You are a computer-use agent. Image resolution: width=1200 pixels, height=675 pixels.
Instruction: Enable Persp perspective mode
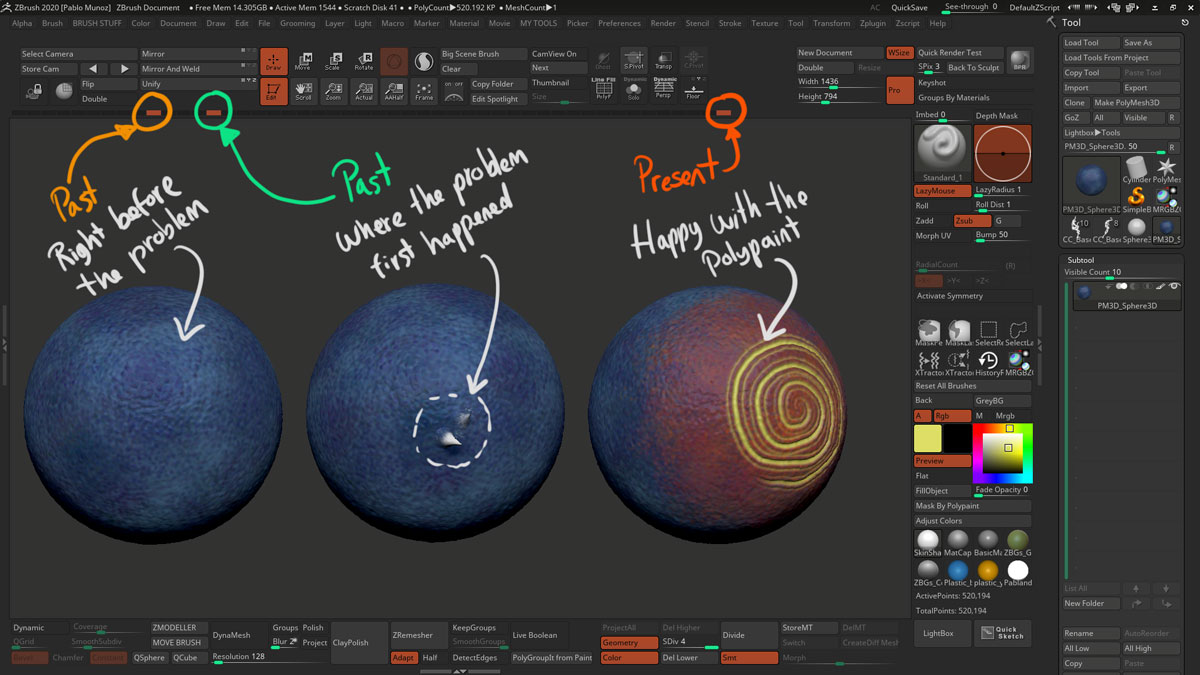tap(663, 89)
